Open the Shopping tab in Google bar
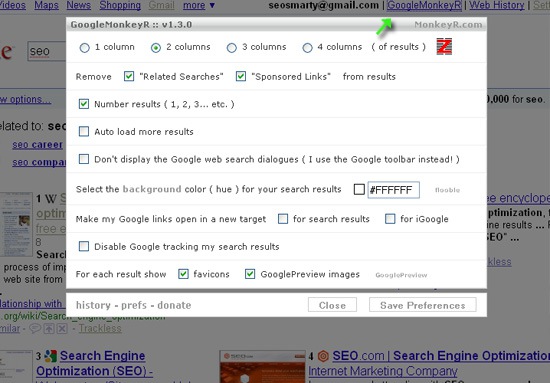This screenshot has height=383, width=550. point(120,5)
